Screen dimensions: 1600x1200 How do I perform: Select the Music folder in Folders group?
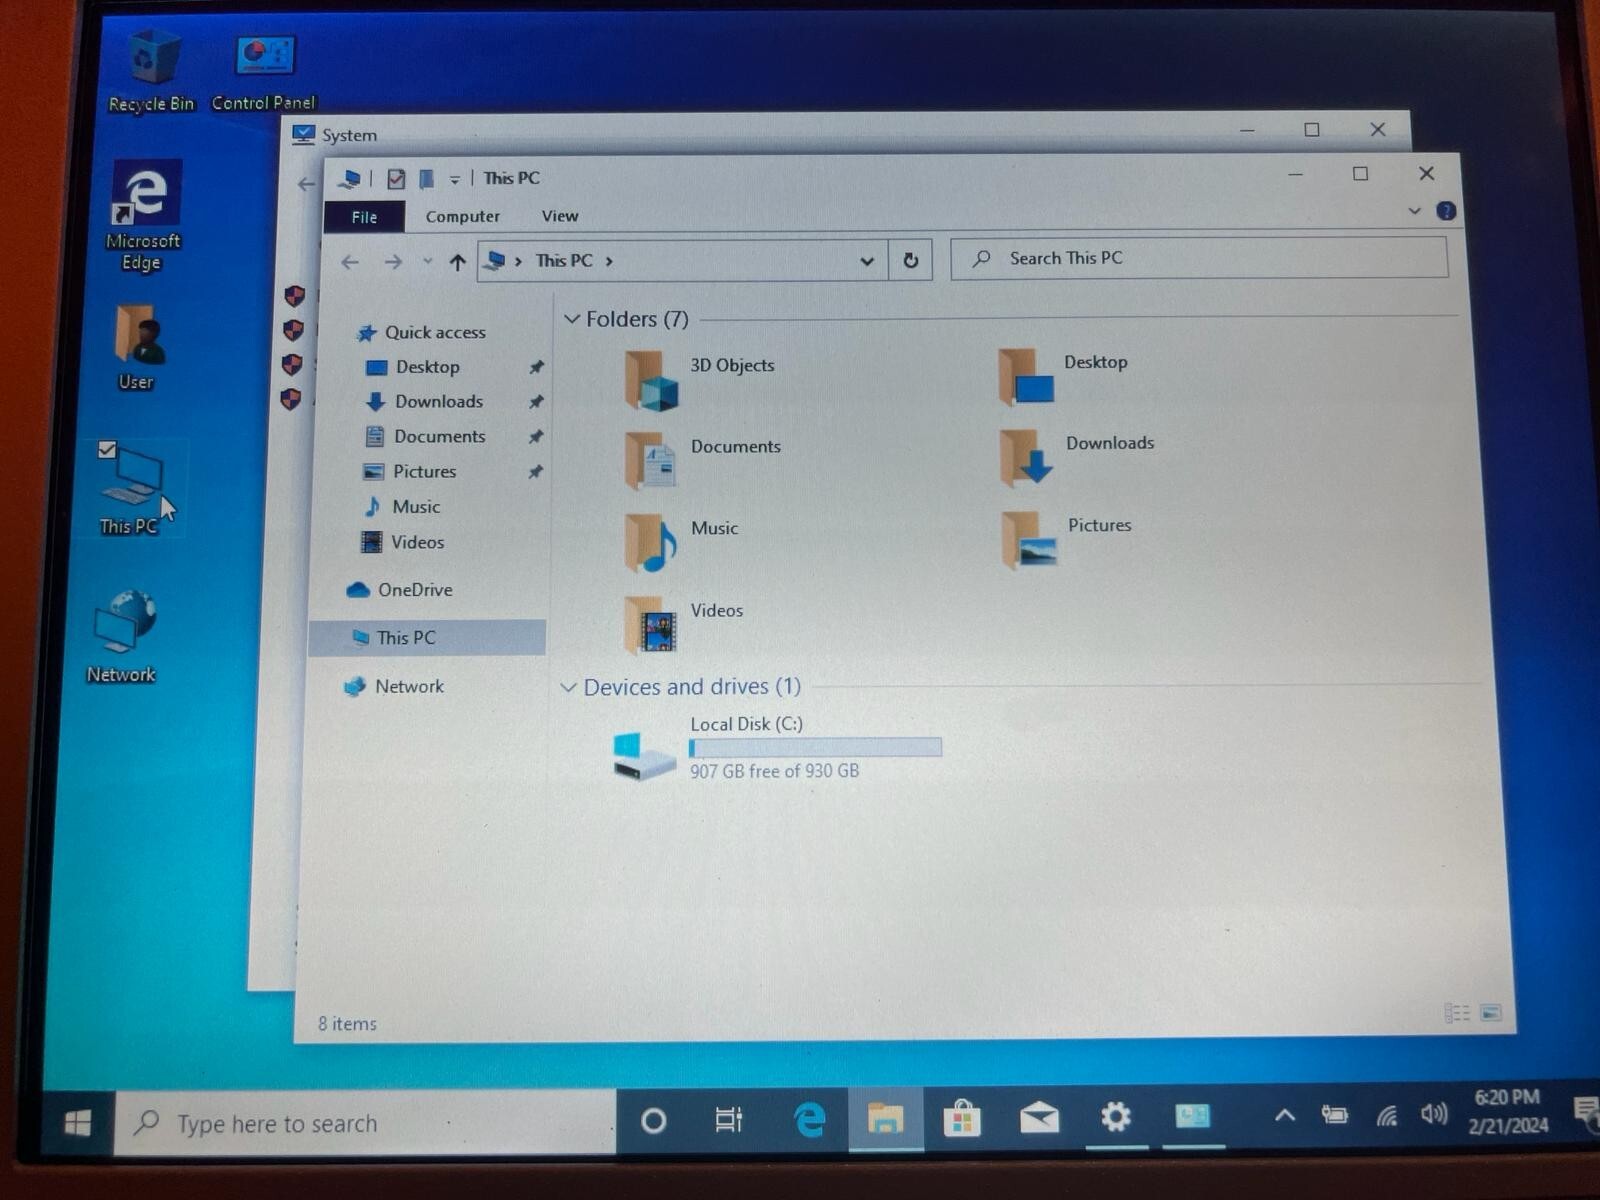click(682, 542)
